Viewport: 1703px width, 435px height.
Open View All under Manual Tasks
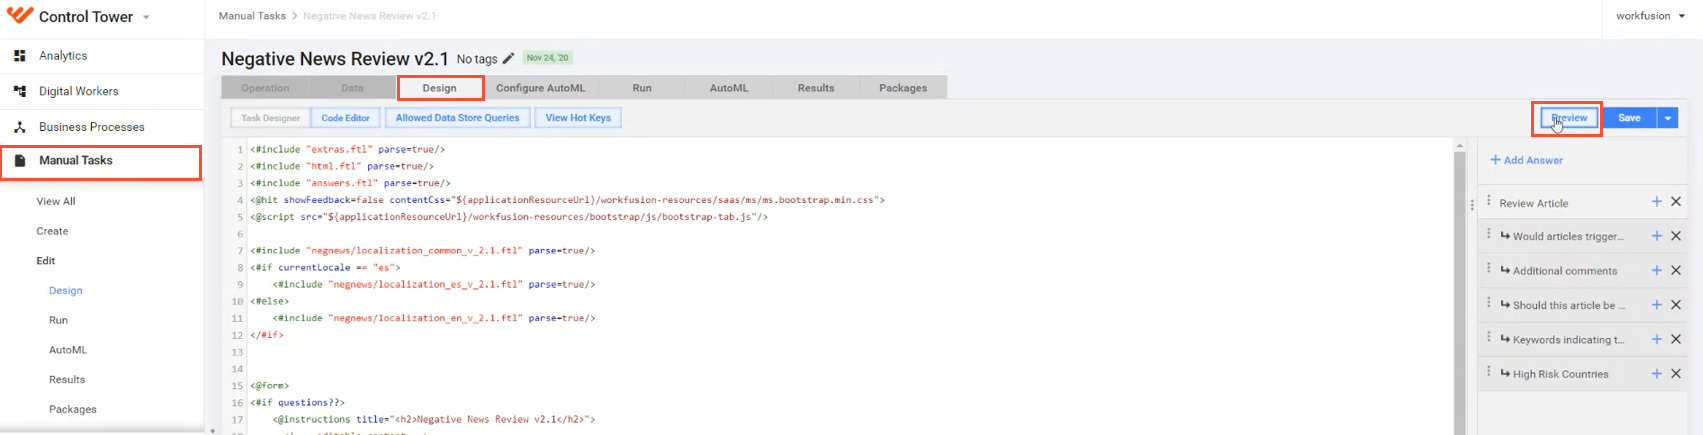coord(56,201)
